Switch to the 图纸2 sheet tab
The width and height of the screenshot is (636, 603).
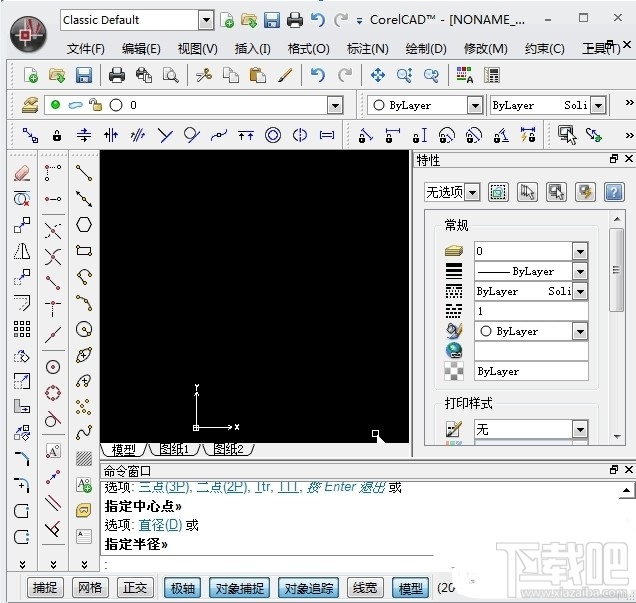pos(228,449)
